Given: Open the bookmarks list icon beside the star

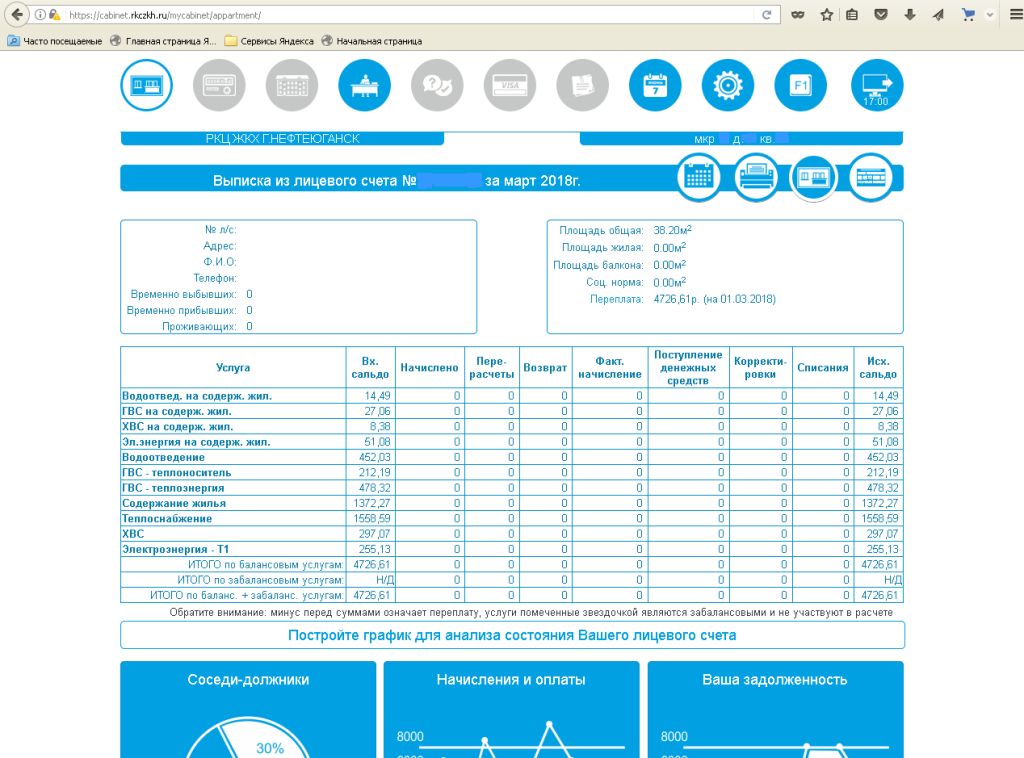Looking at the screenshot, I should point(852,15).
